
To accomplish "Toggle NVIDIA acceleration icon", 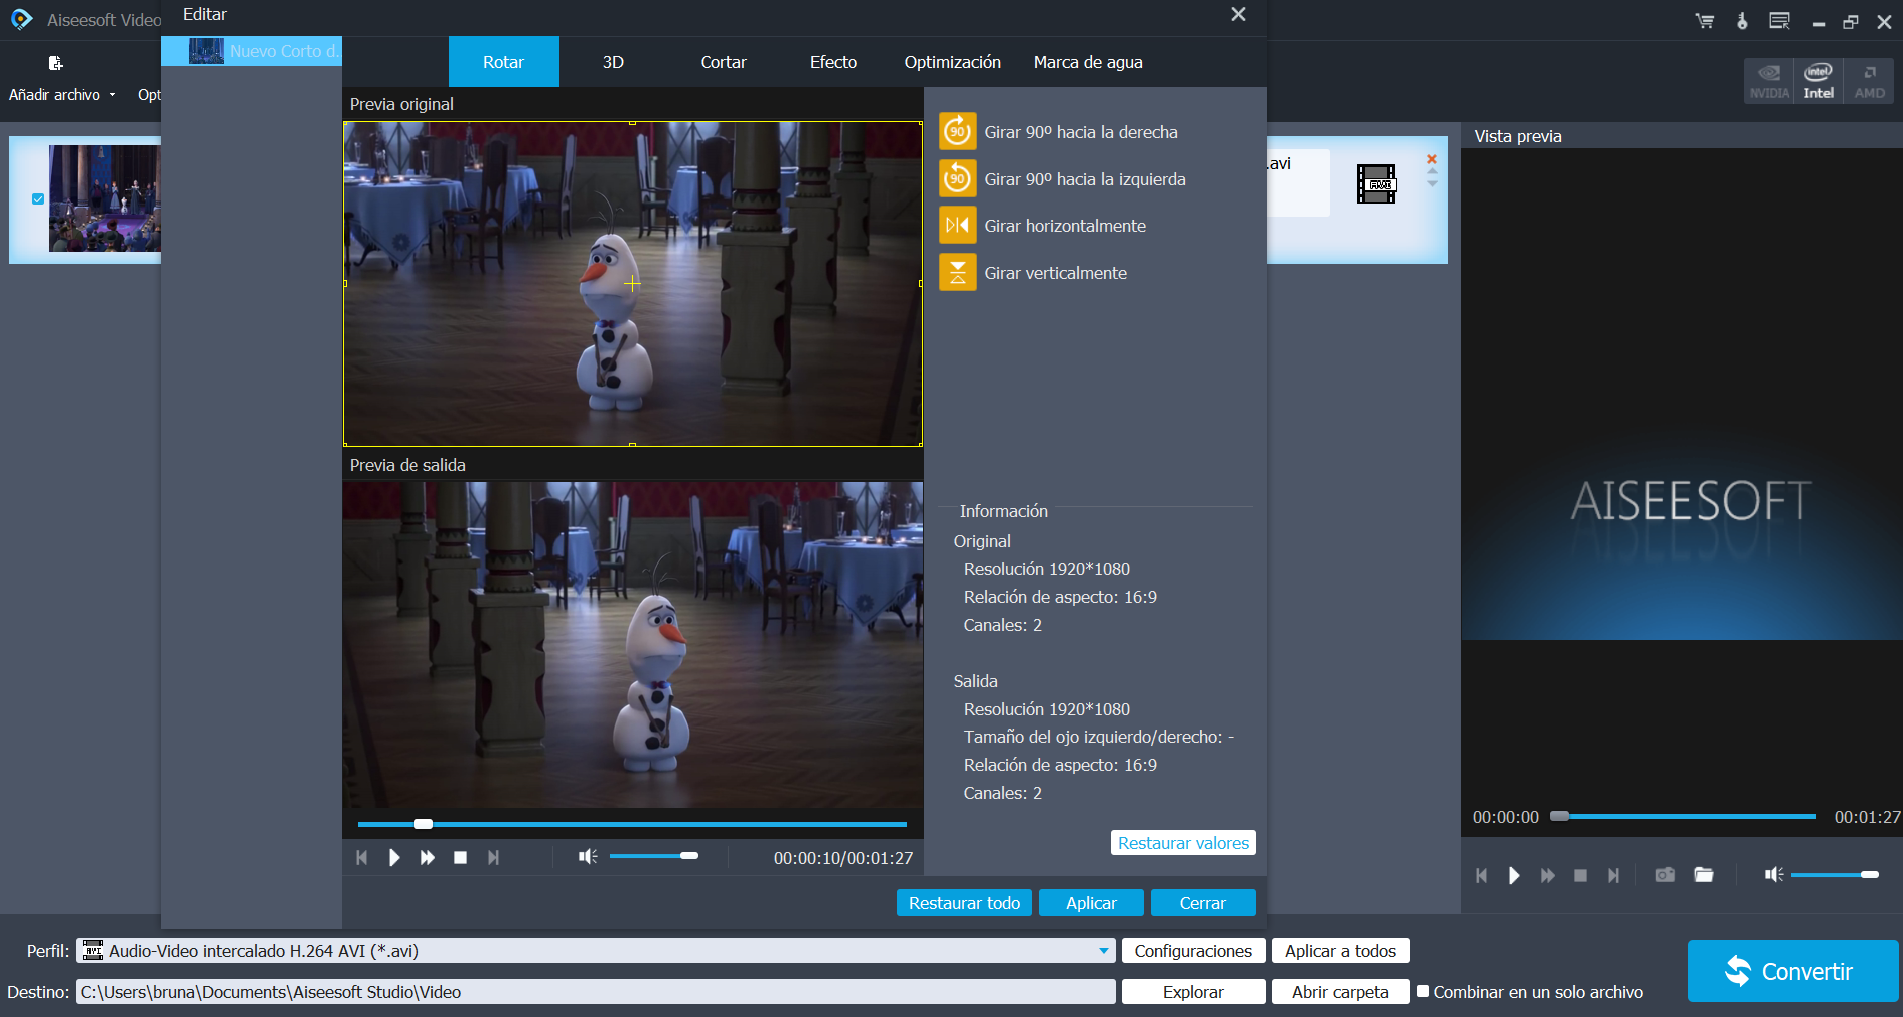I will point(1769,81).
